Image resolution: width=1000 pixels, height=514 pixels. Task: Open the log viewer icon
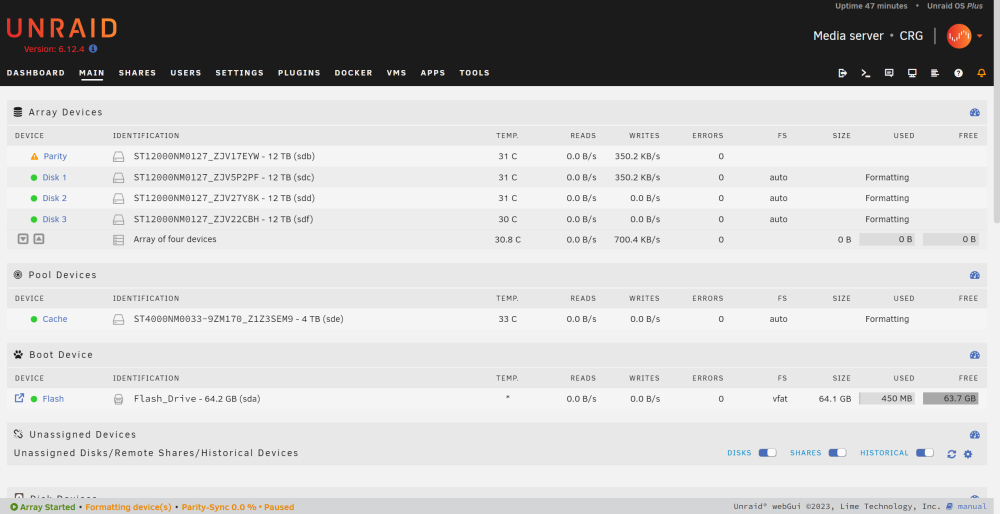(x=935, y=73)
